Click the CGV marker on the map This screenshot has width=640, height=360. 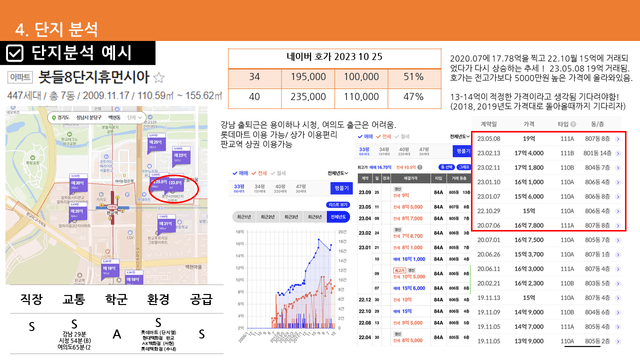coord(130,233)
